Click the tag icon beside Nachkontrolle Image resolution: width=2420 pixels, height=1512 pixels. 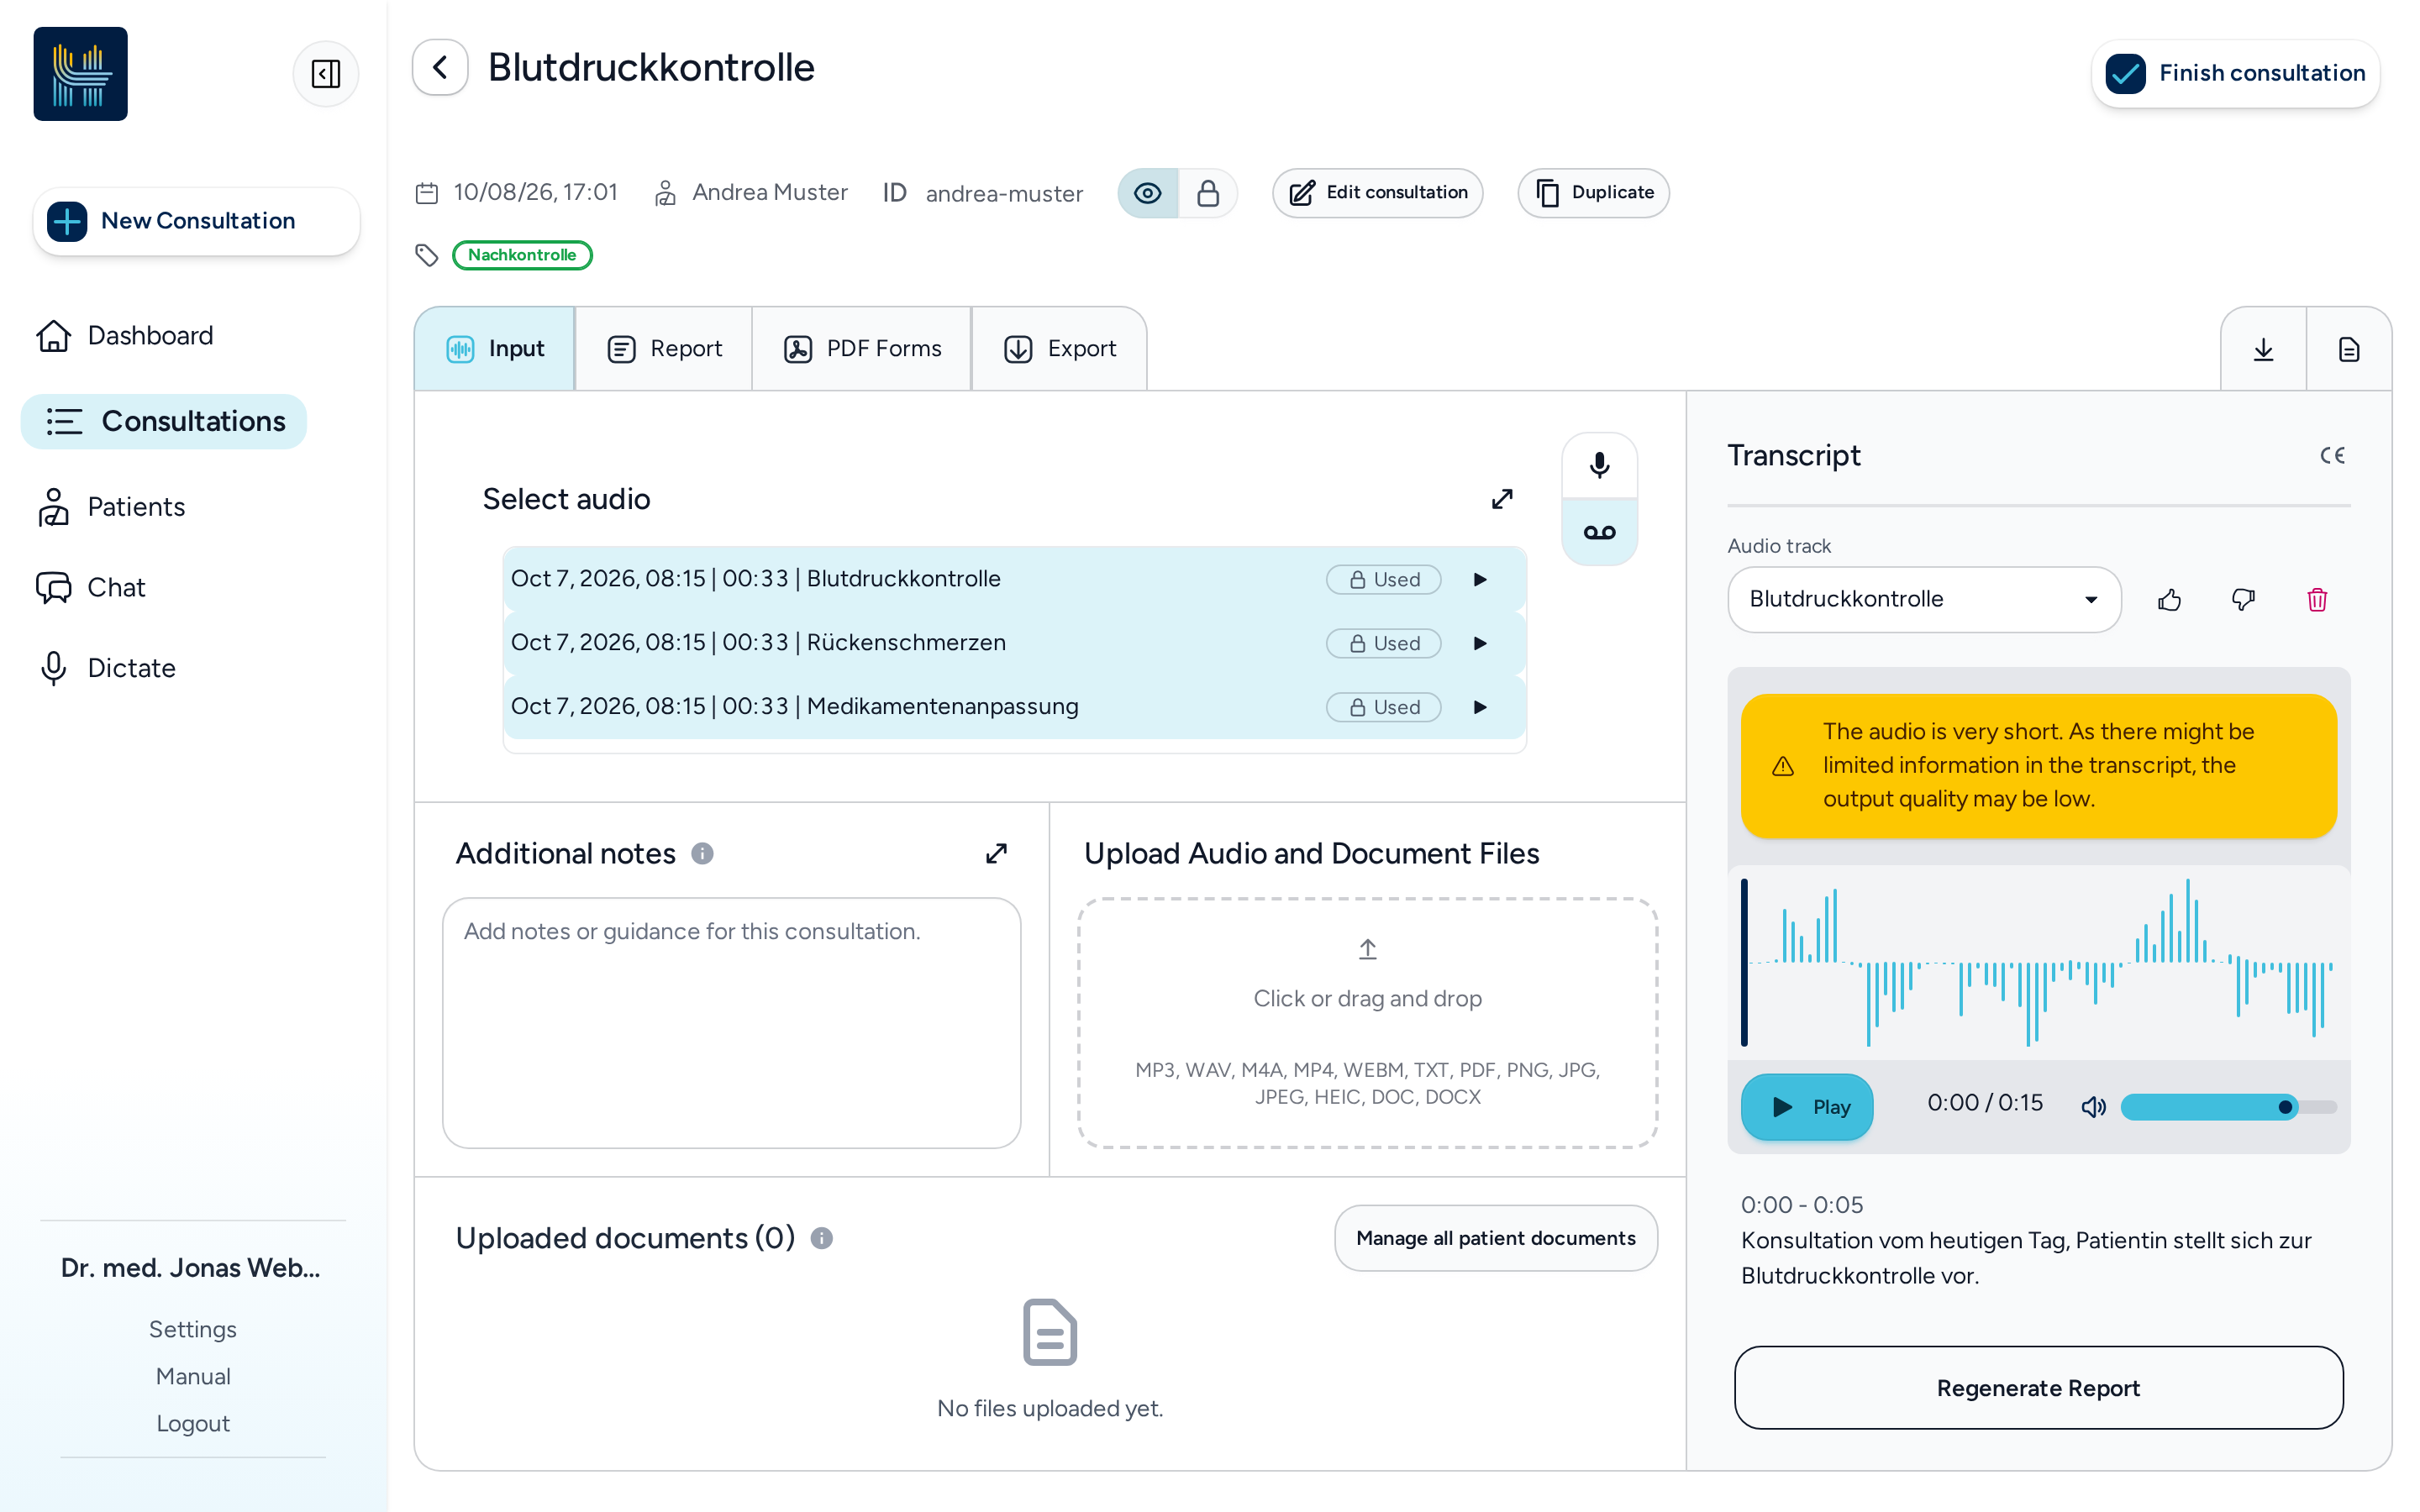coord(427,255)
